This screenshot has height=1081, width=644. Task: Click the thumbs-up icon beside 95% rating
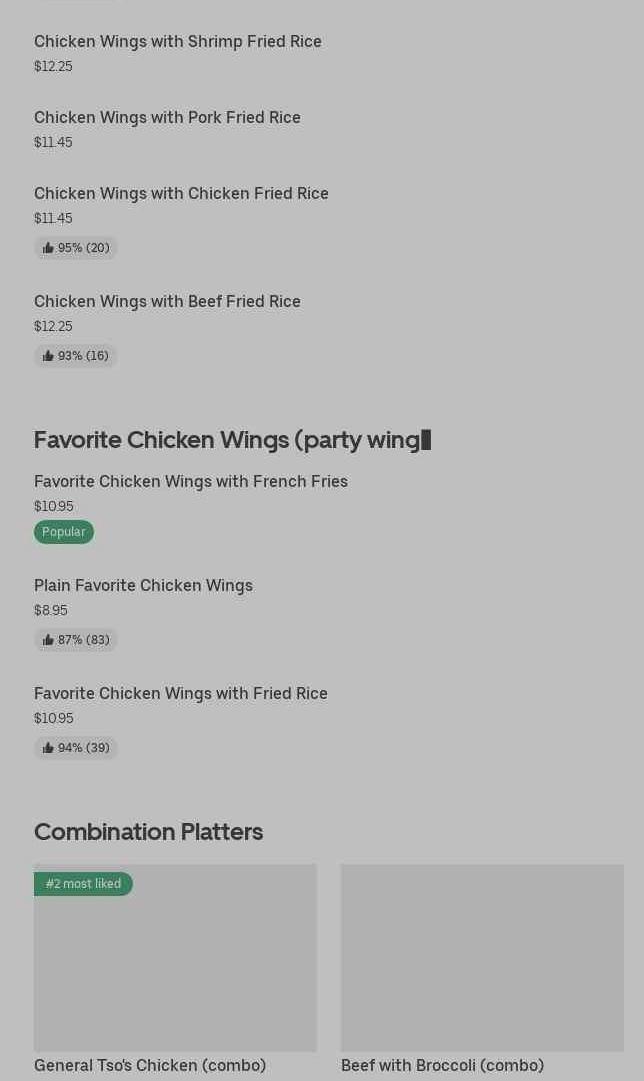pos(48,248)
